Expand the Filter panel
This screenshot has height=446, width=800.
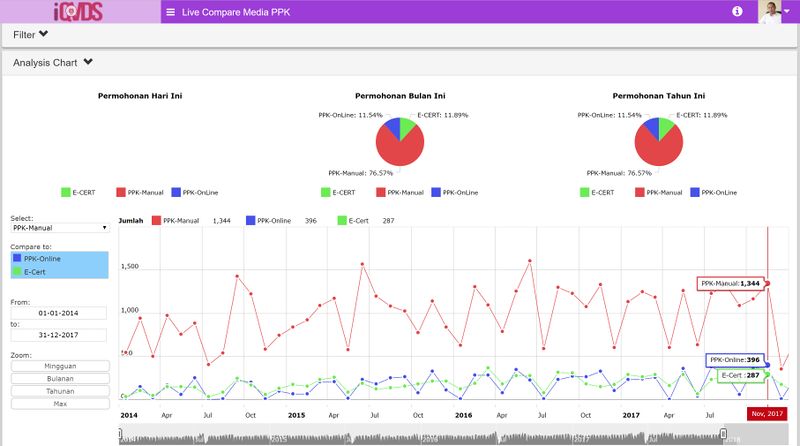tap(31, 35)
